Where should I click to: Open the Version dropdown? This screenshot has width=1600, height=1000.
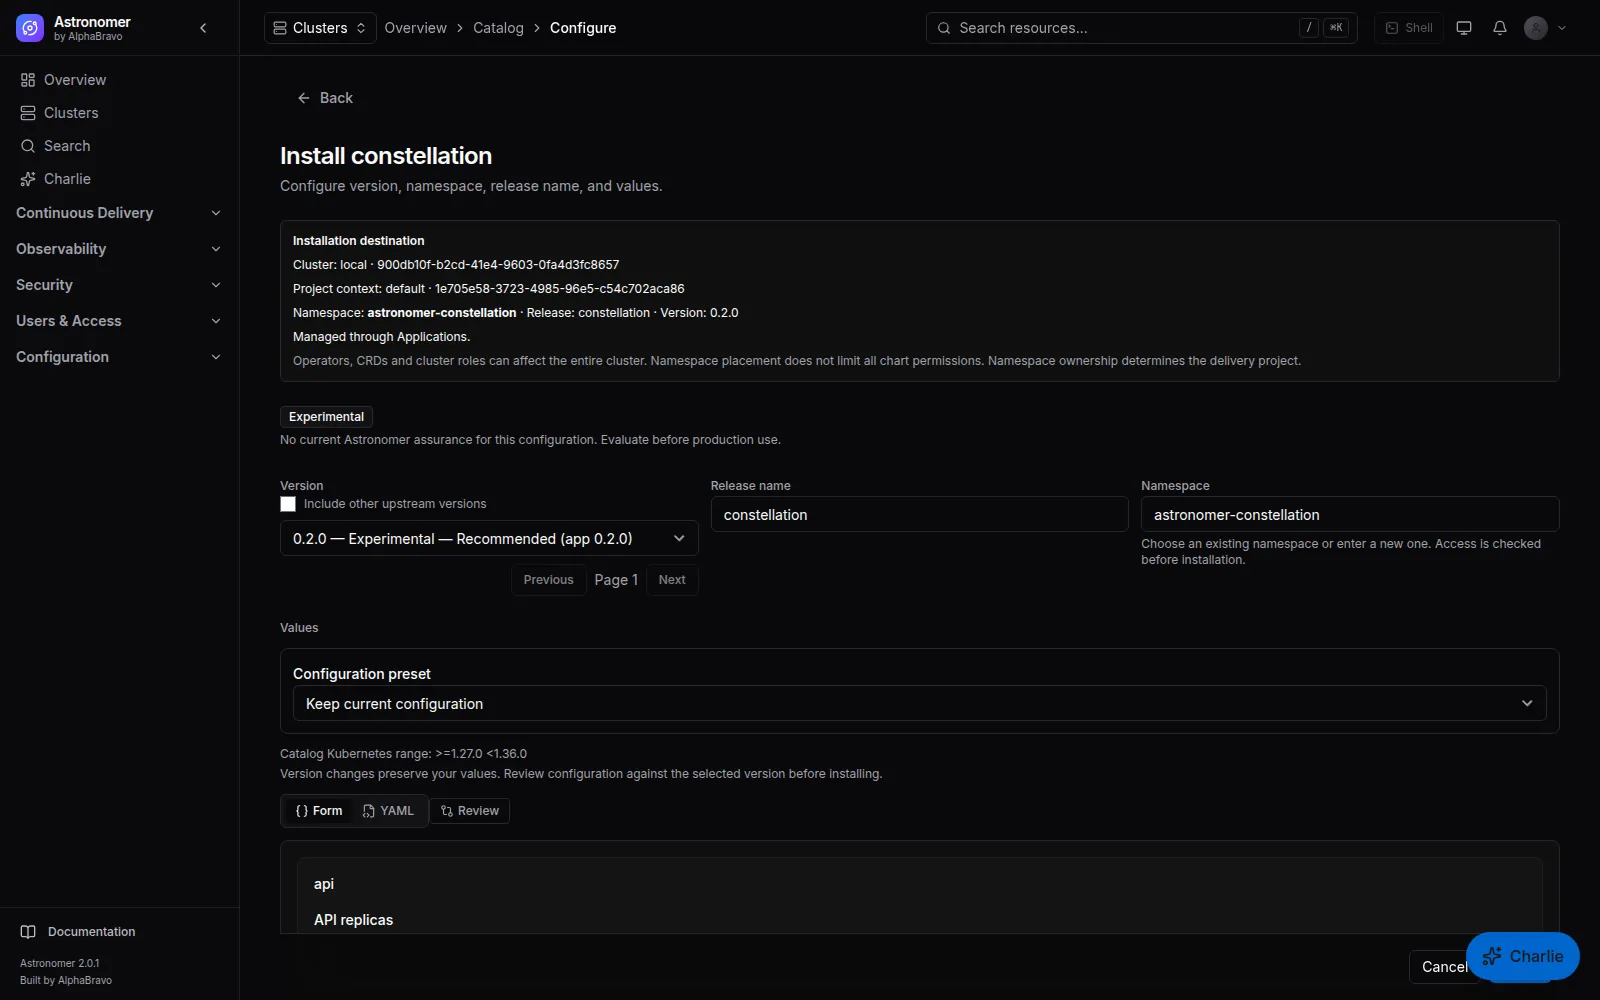[489, 539]
